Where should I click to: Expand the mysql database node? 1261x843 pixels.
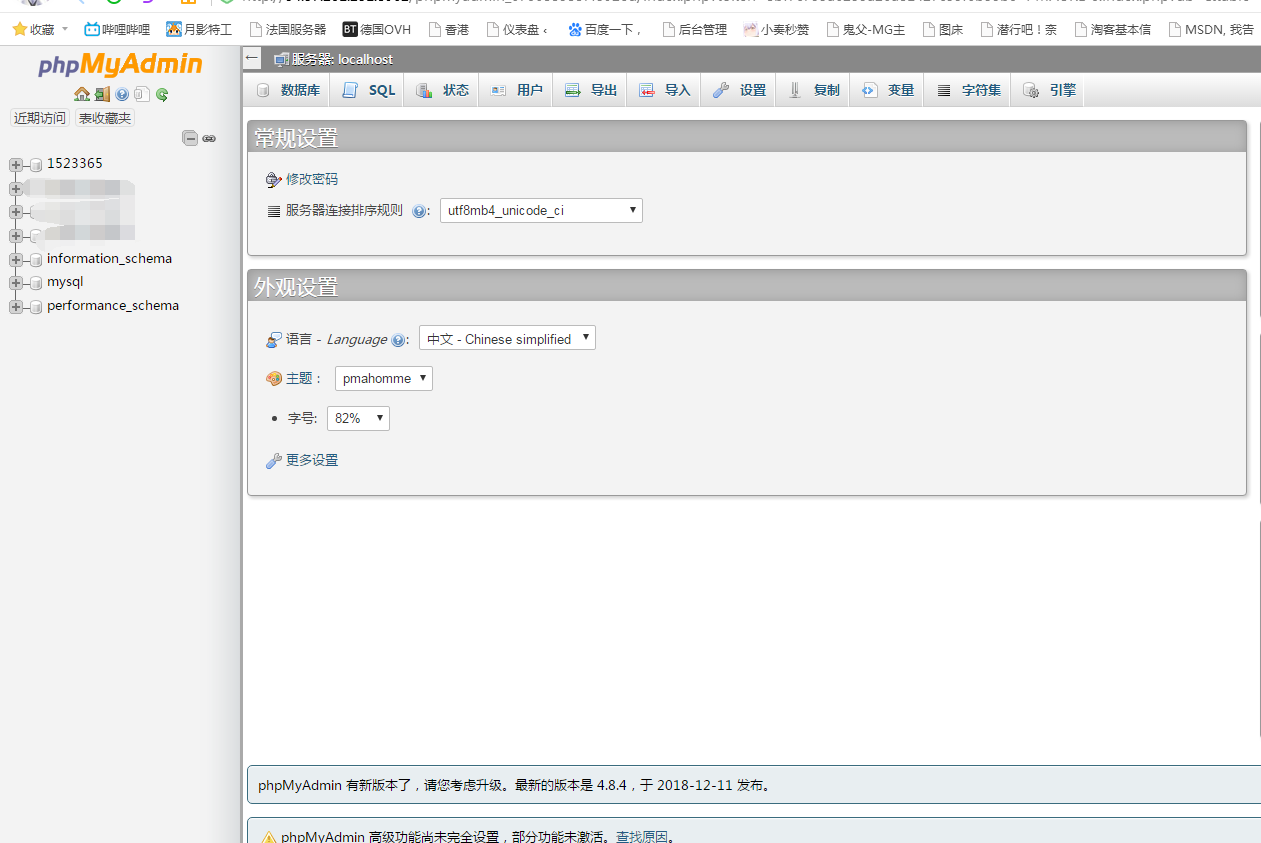(x=16, y=283)
